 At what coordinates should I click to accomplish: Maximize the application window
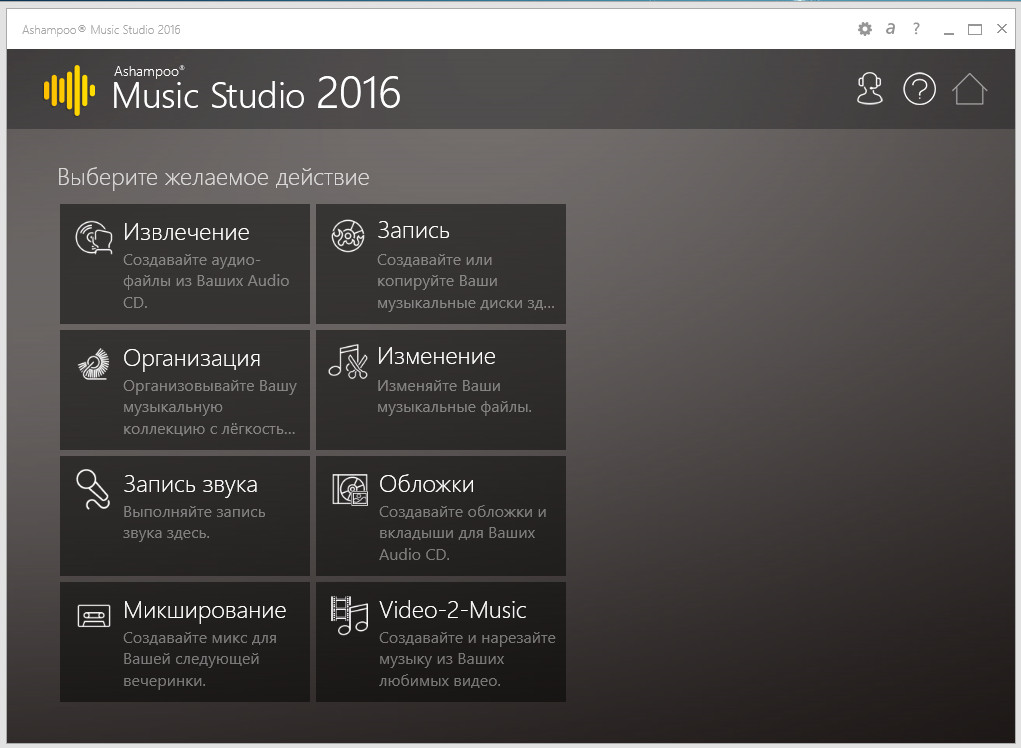[975, 29]
